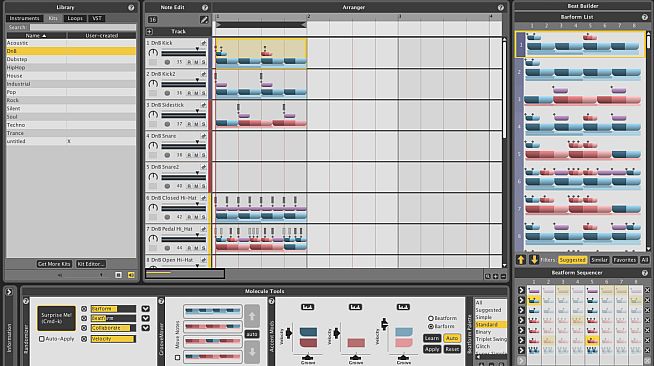Click Library speaker preview icon
Screen dimensions: 654x366
tap(131, 275)
